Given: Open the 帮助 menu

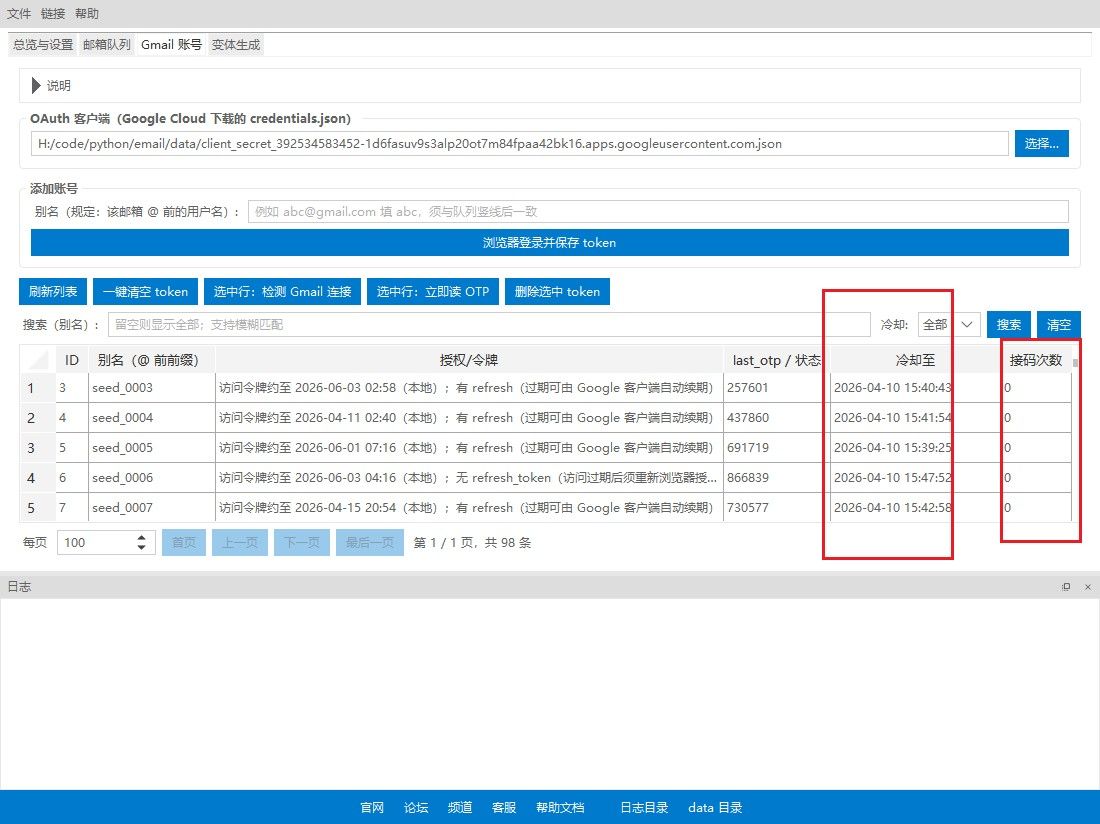Looking at the screenshot, I should [x=87, y=14].
